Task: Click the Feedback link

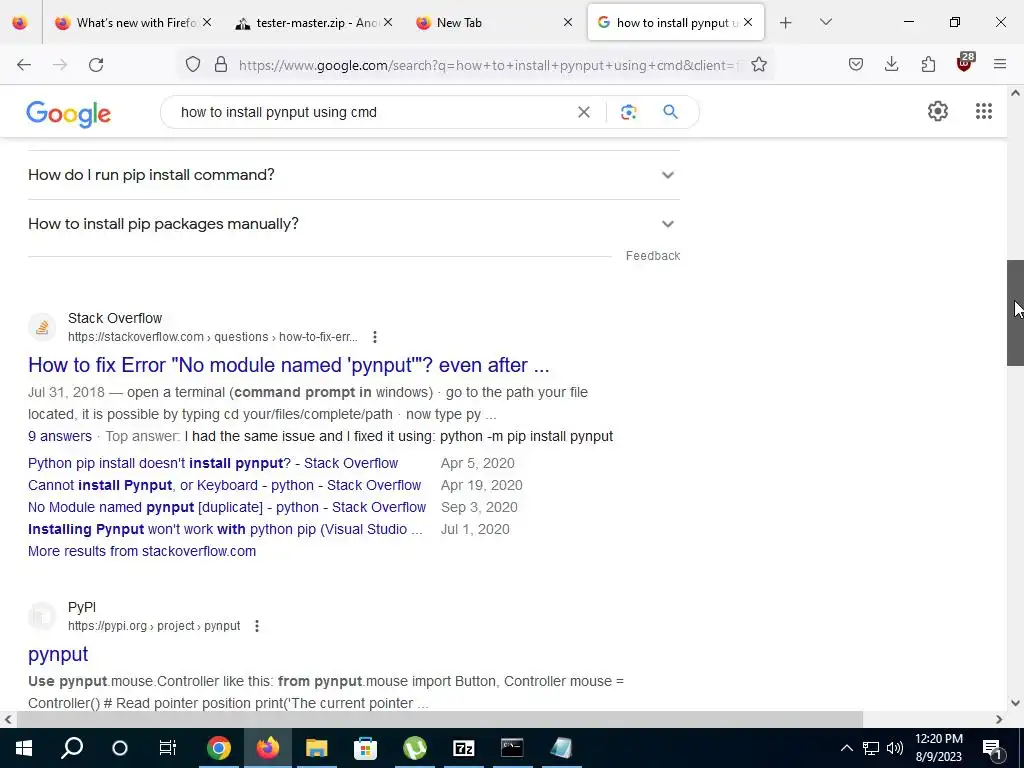Action: [x=652, y=256]
